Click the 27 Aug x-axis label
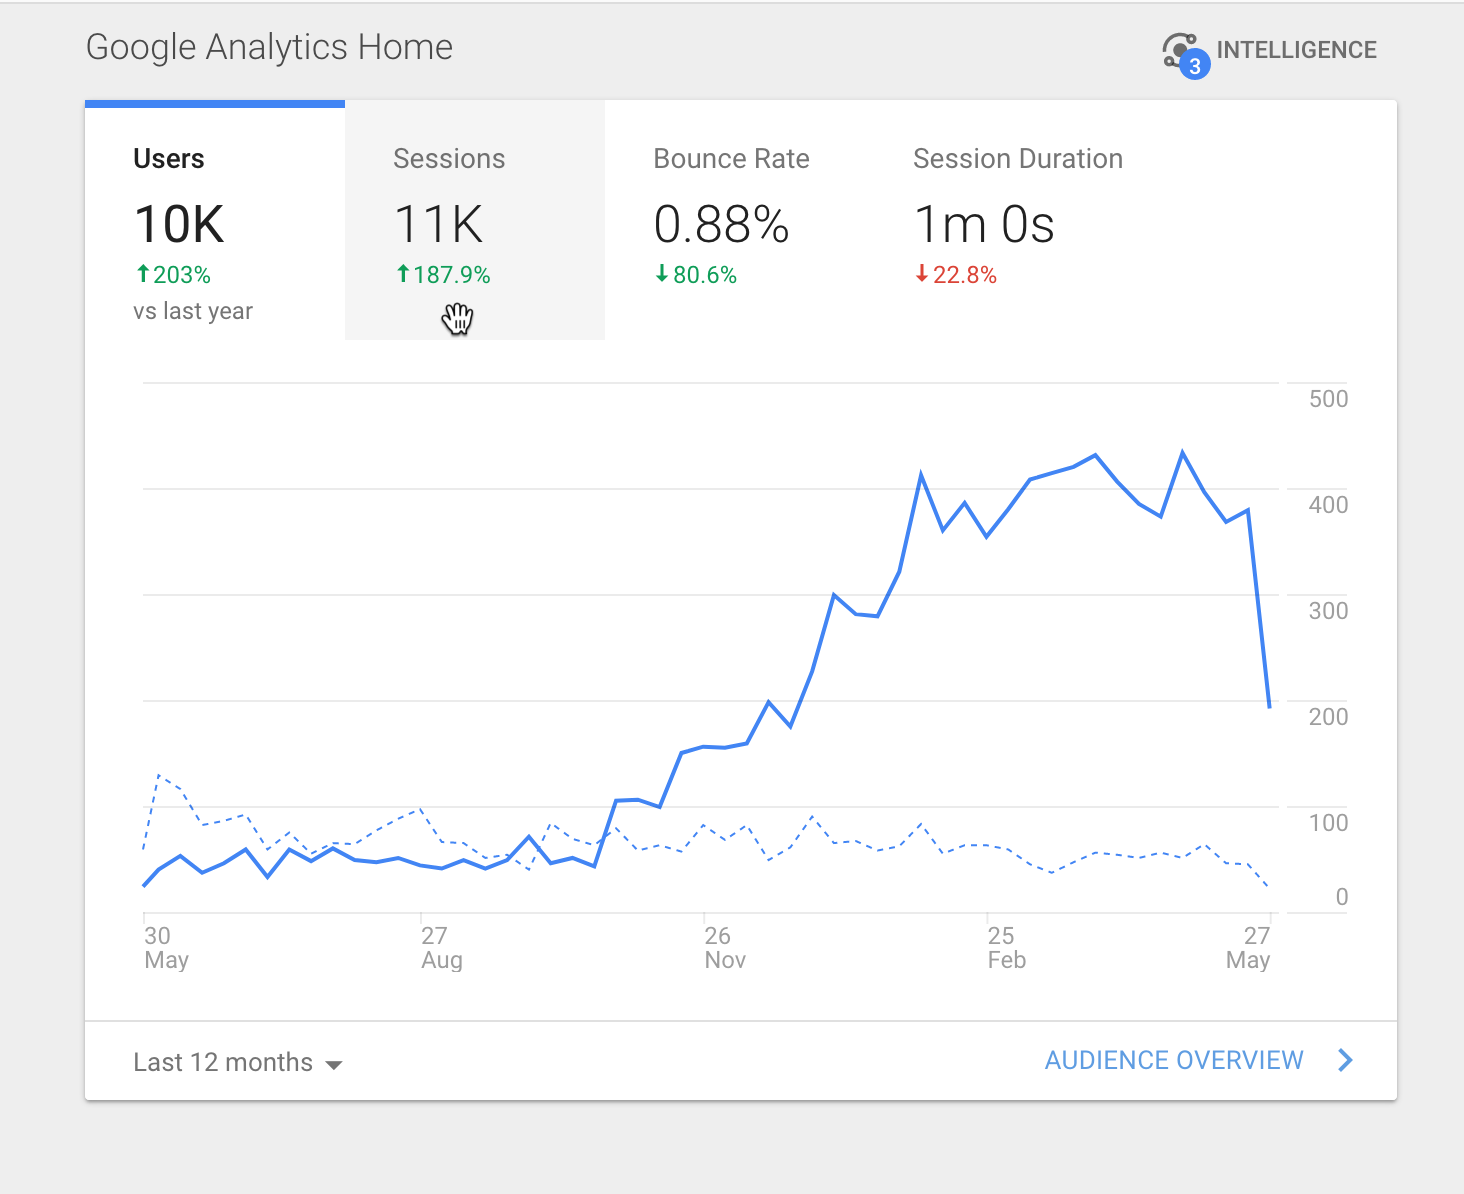 coord(442,948)
